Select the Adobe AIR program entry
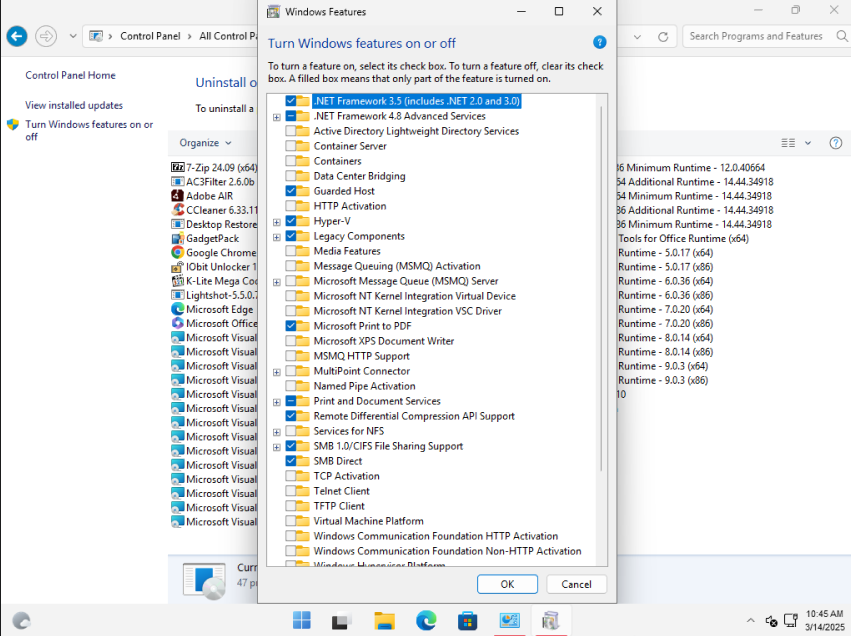The width and height of the screenshot is (851, 636). [202, 196]
